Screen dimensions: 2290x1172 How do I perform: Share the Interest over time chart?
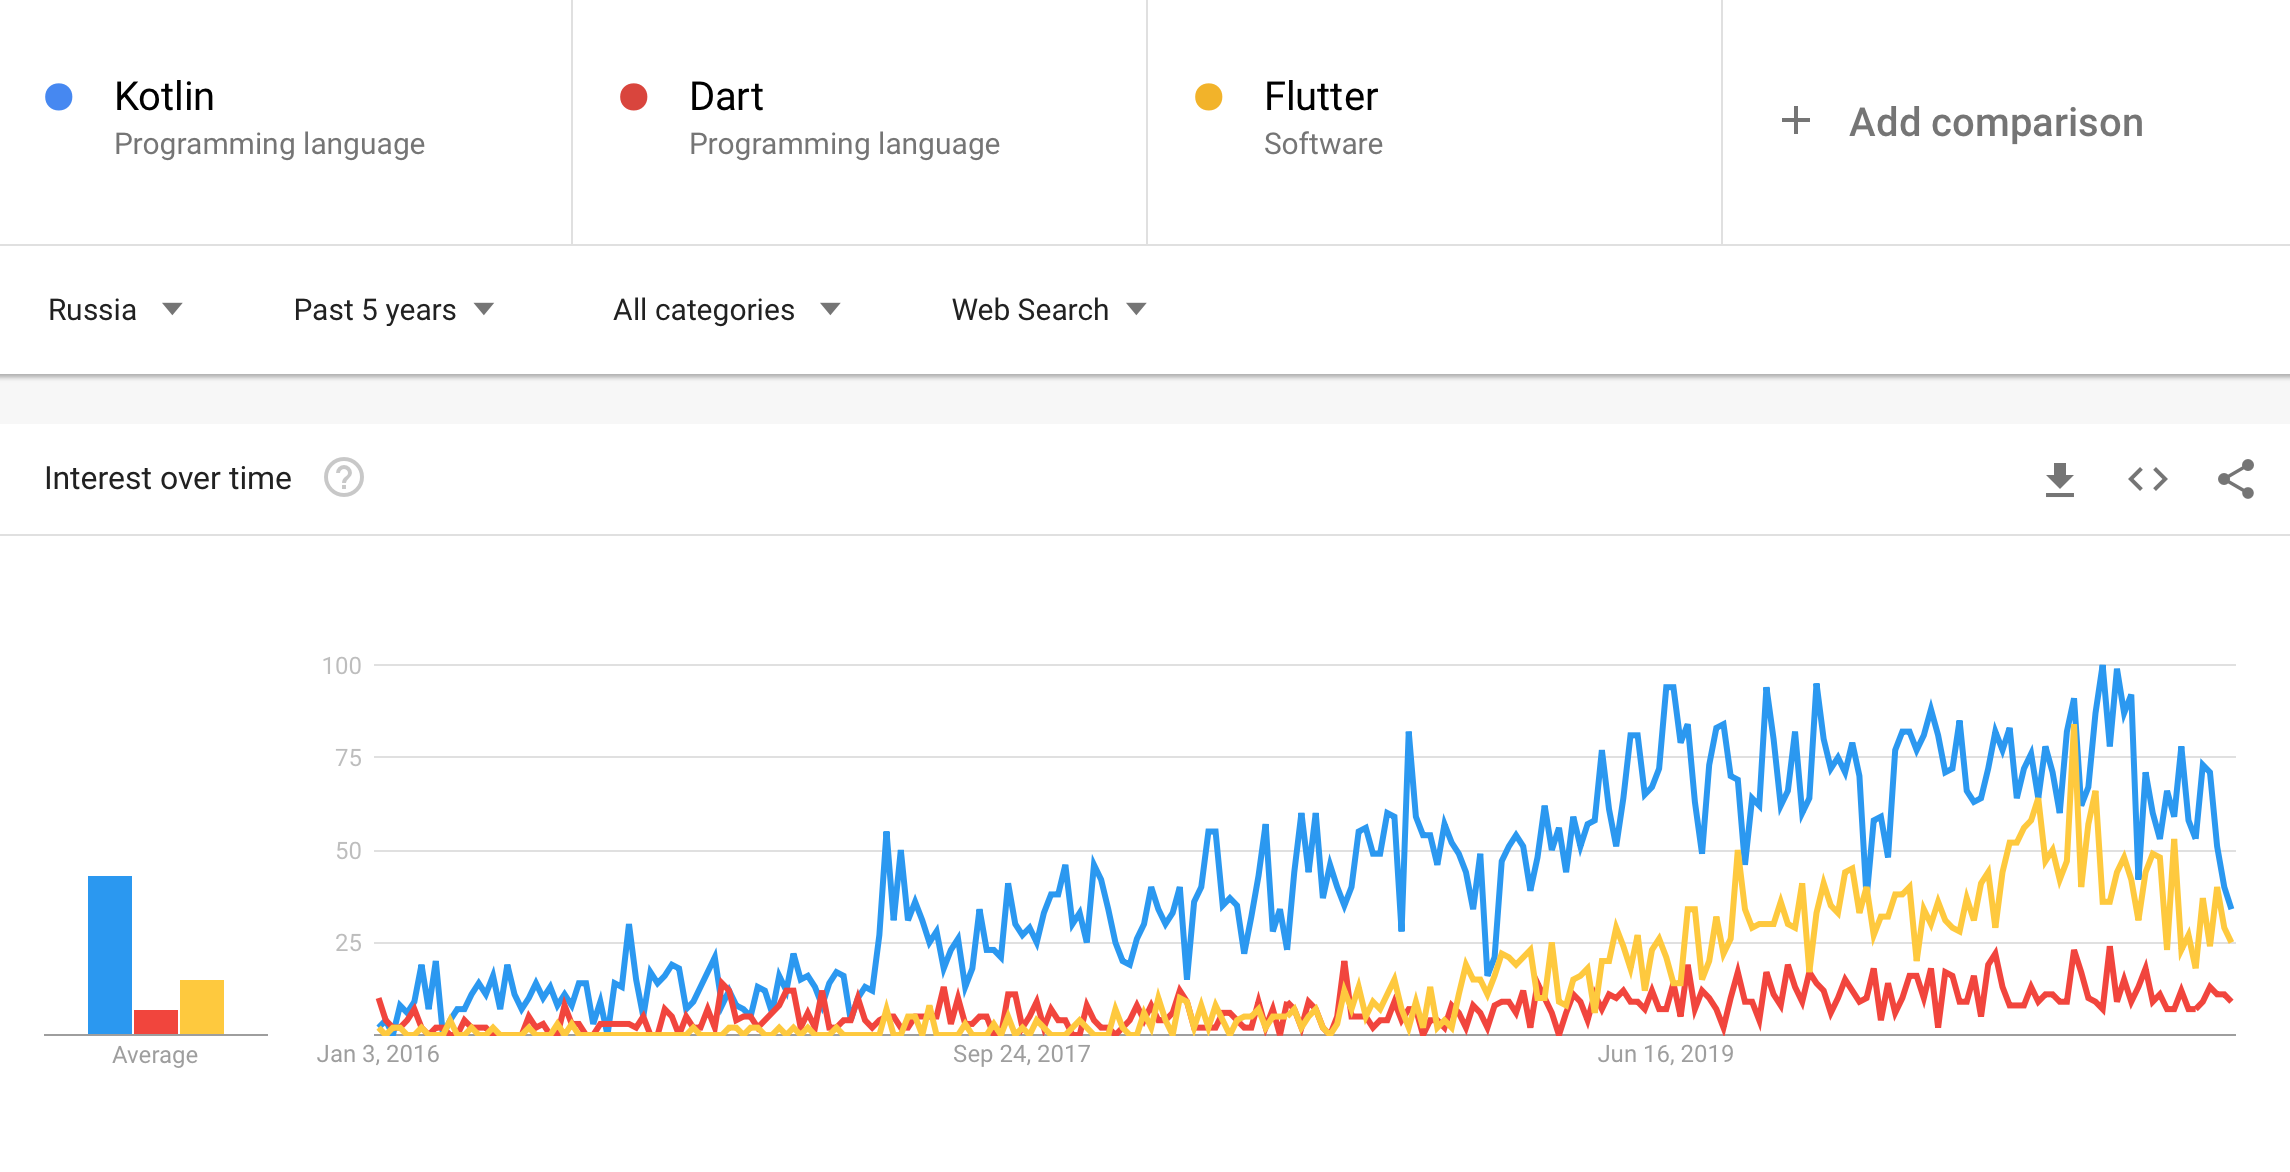2236,479
